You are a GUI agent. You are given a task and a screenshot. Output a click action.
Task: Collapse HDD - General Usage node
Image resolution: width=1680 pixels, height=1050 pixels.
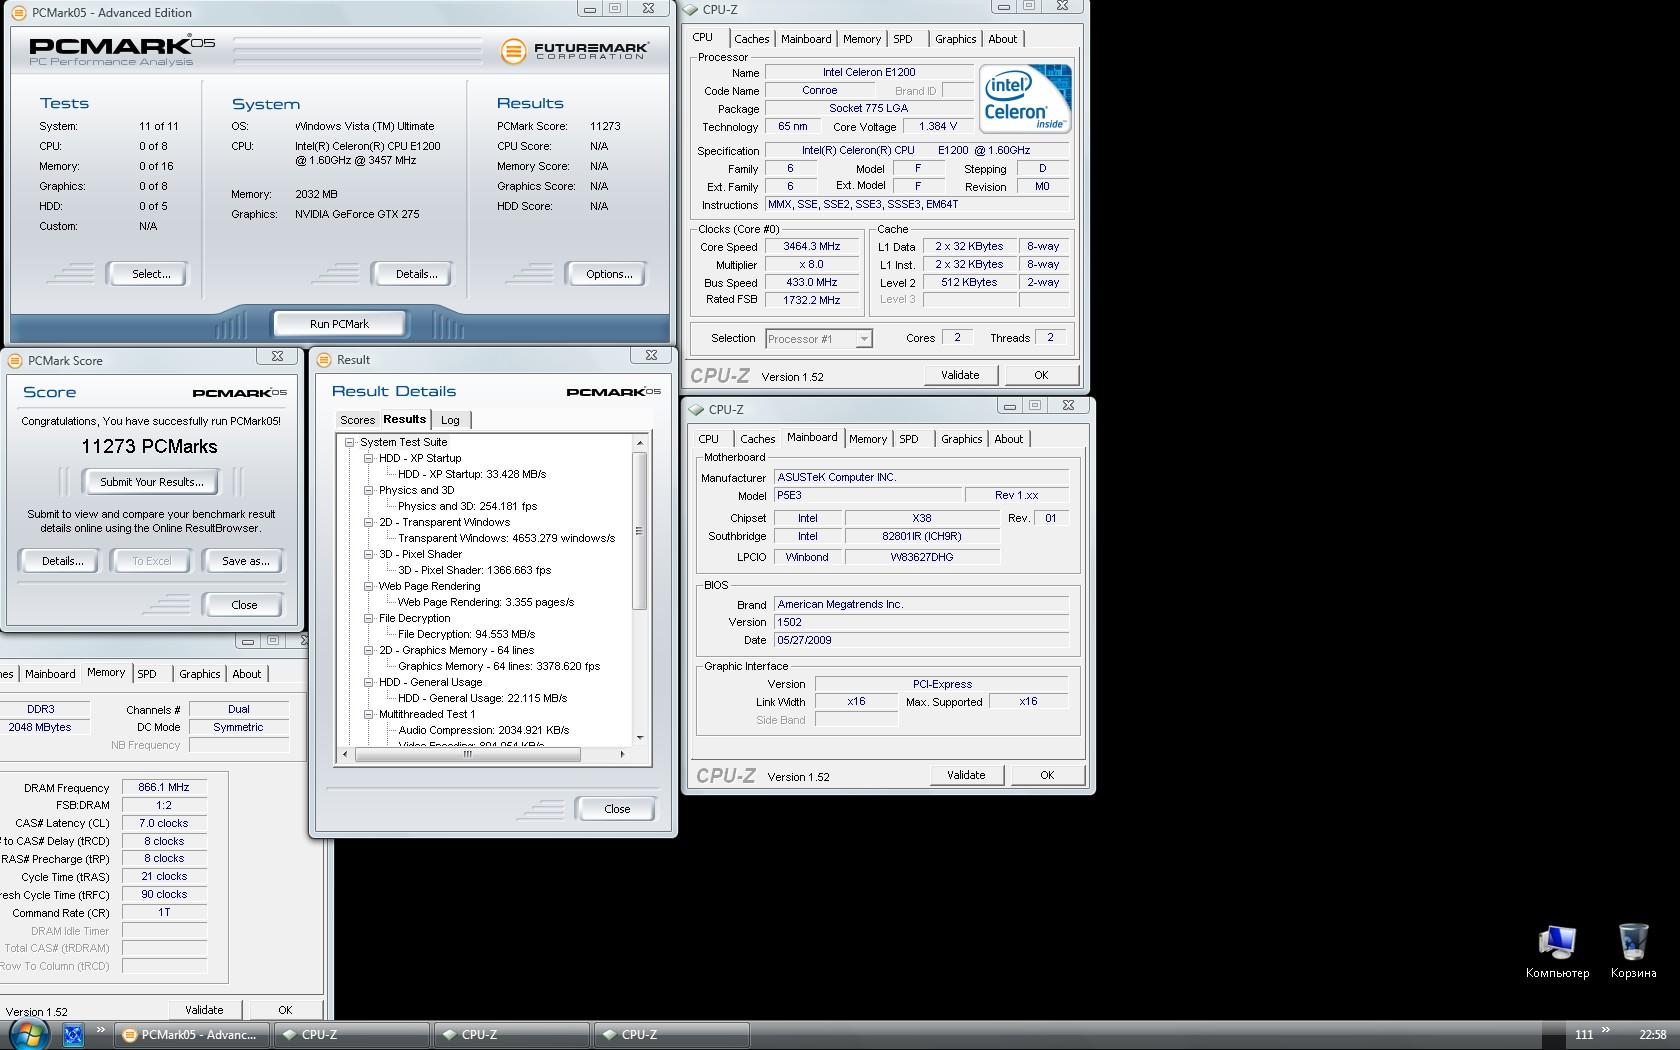click(368, 682)
